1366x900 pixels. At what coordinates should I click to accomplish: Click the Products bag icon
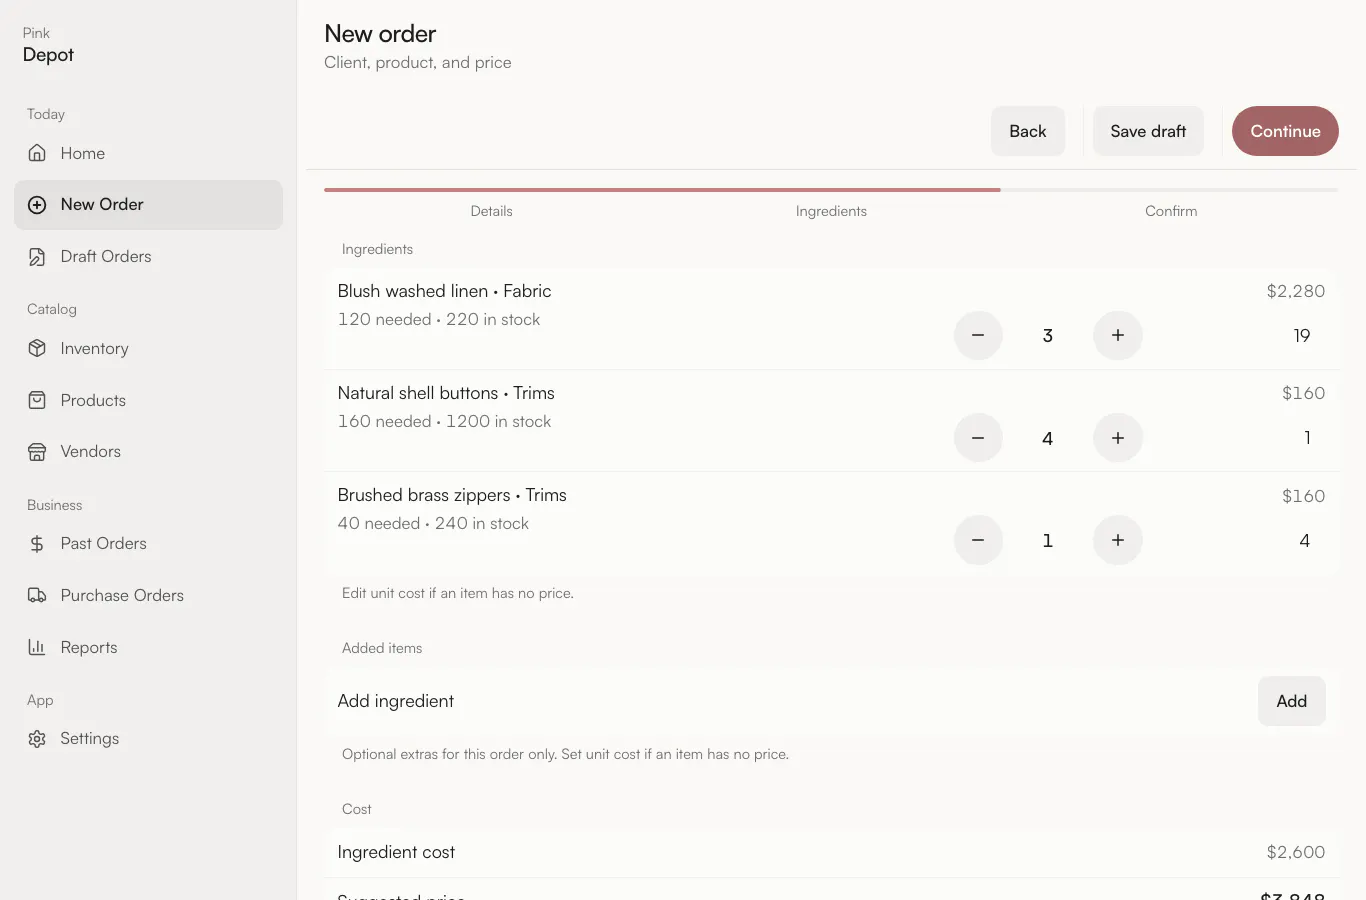point(37,400)
